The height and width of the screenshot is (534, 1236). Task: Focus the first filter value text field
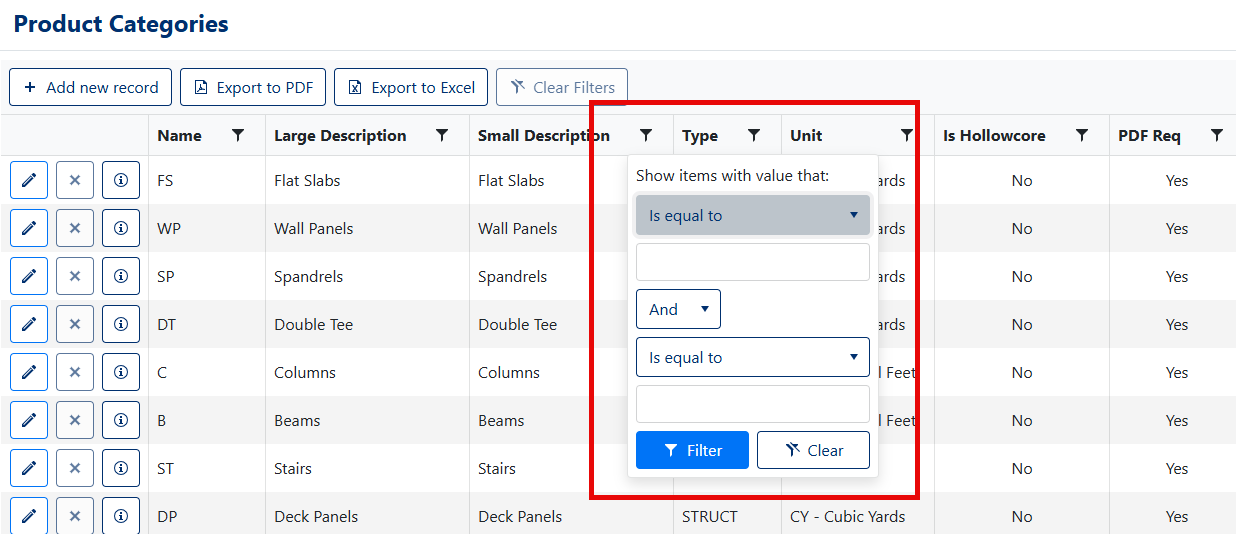753,262
